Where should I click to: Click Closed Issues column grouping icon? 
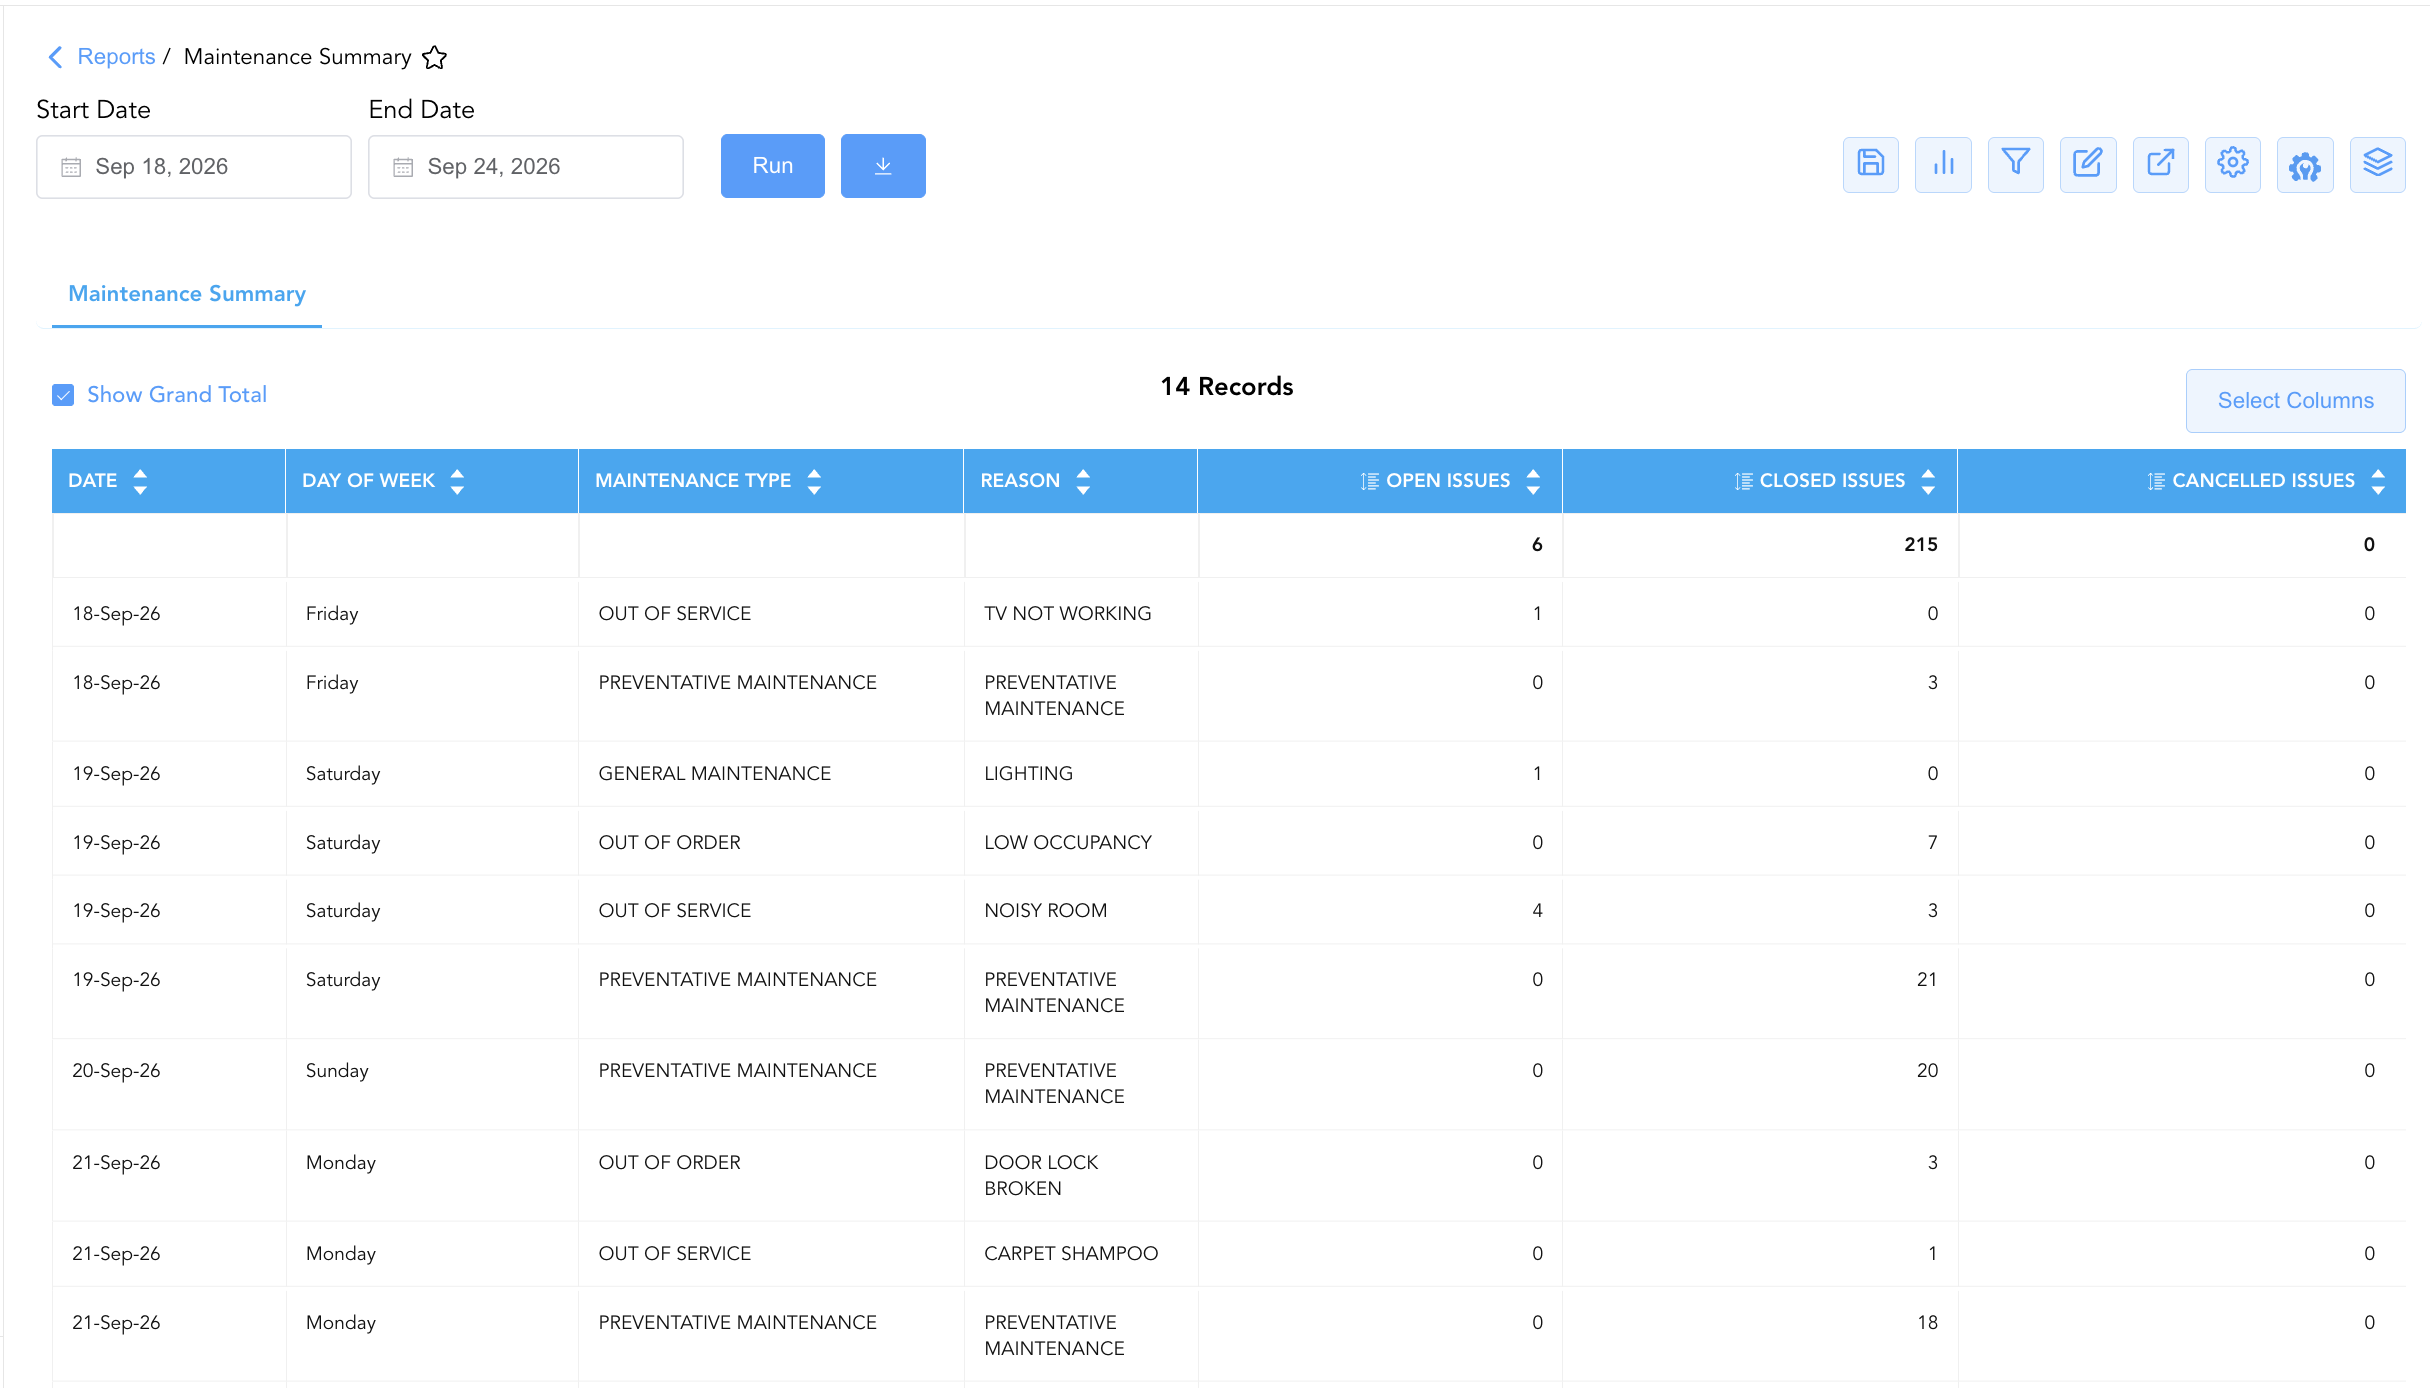pyautogui.click(x=1743, y=481)
